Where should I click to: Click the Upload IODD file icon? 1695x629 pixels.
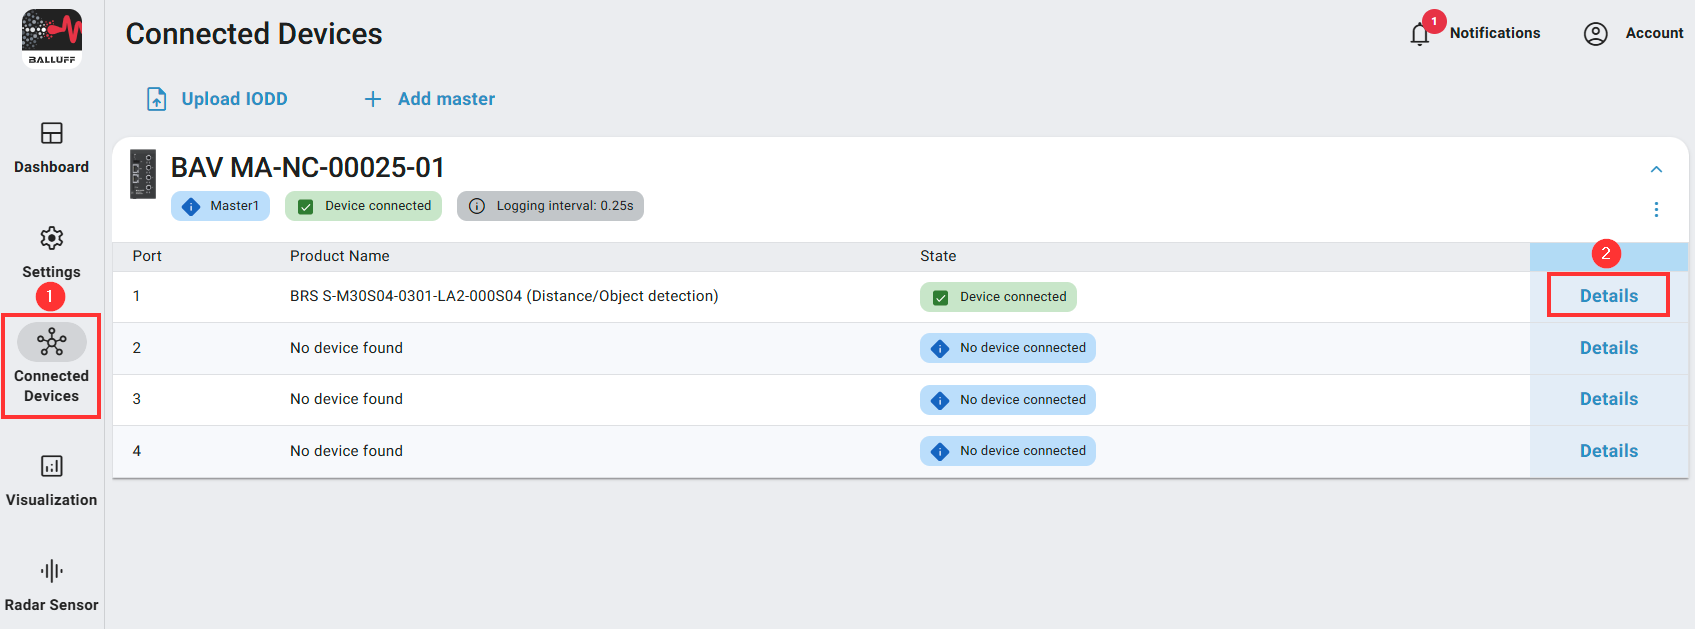point(157,99)
